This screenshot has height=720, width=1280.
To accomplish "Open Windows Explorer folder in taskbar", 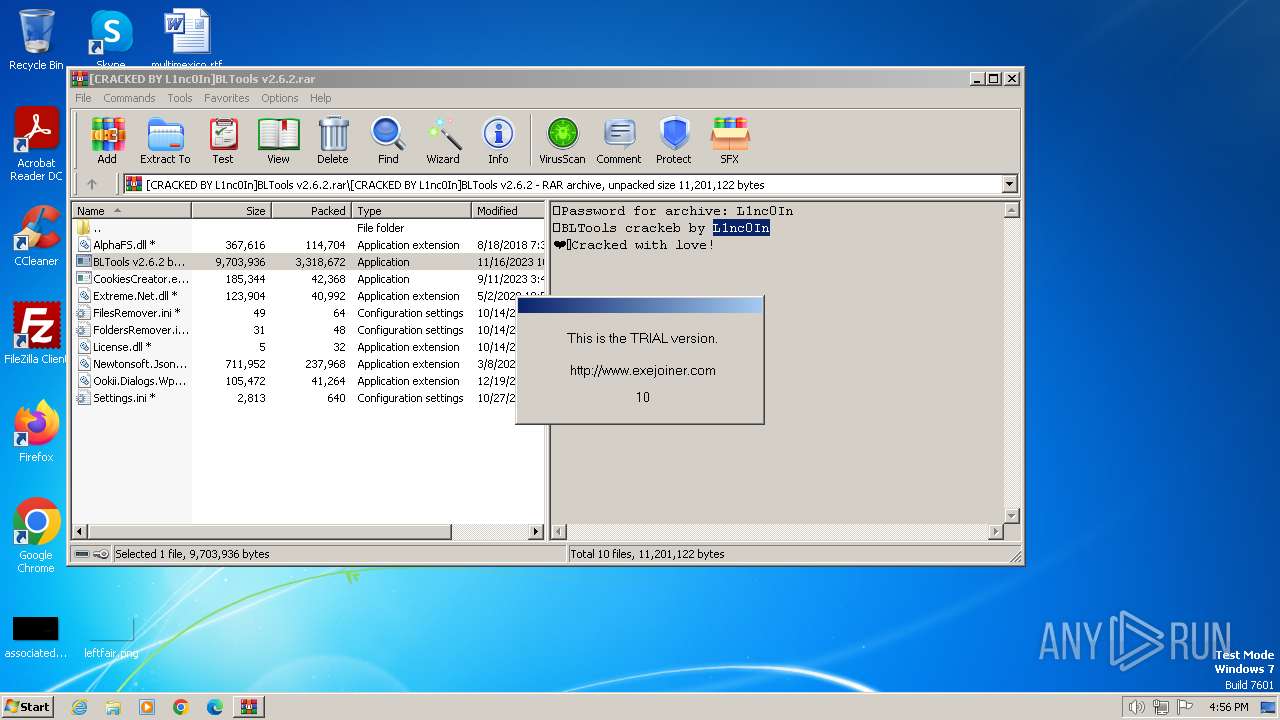I will tap(113, 707).
